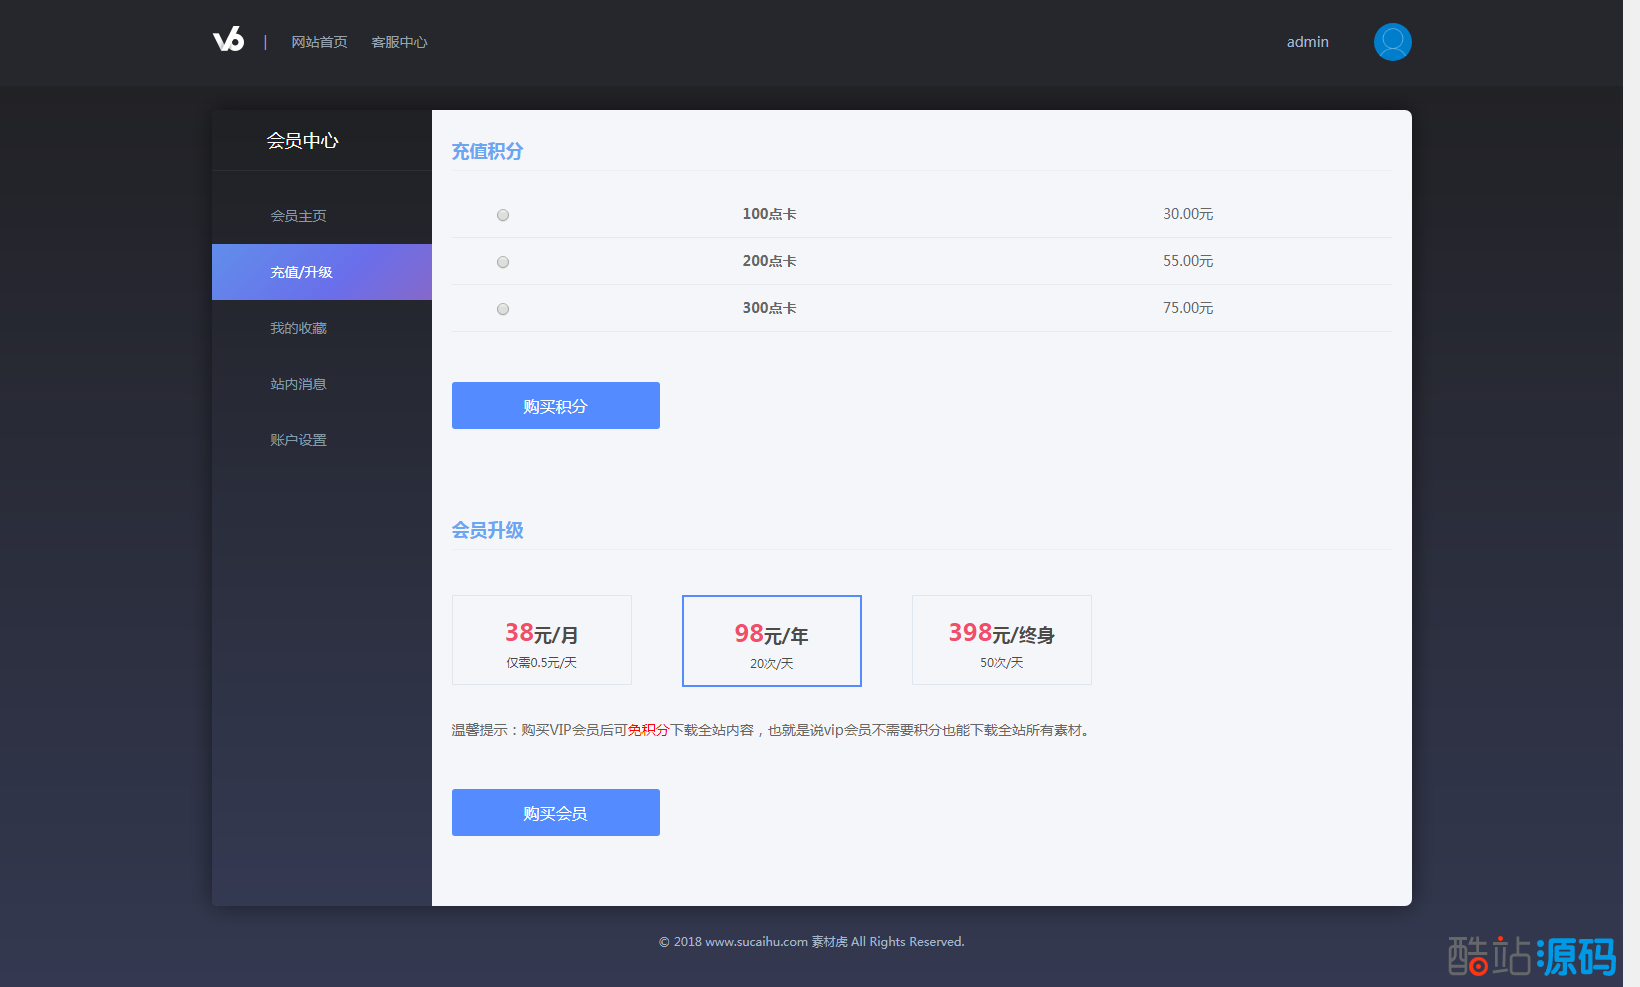Select 充值/升级 sidebar item
1640x987 pixels.
pyautogui.click(x=301, y=272)
